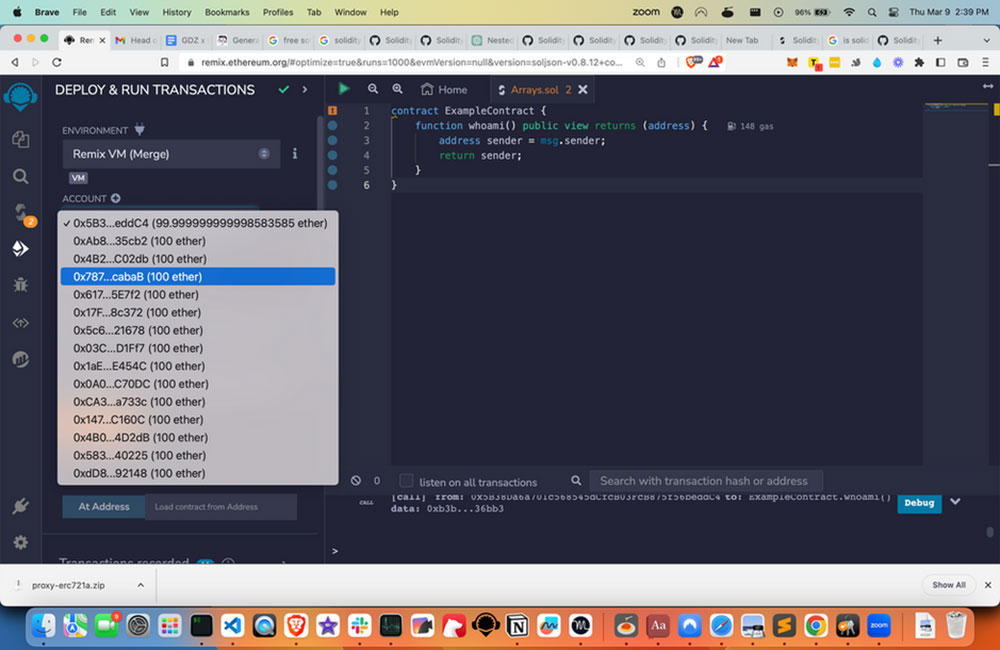This screenshot has height=650, width=1000.
Task: Toggle the breakpoint dot on line 2
Action: (x=332, y=126)
